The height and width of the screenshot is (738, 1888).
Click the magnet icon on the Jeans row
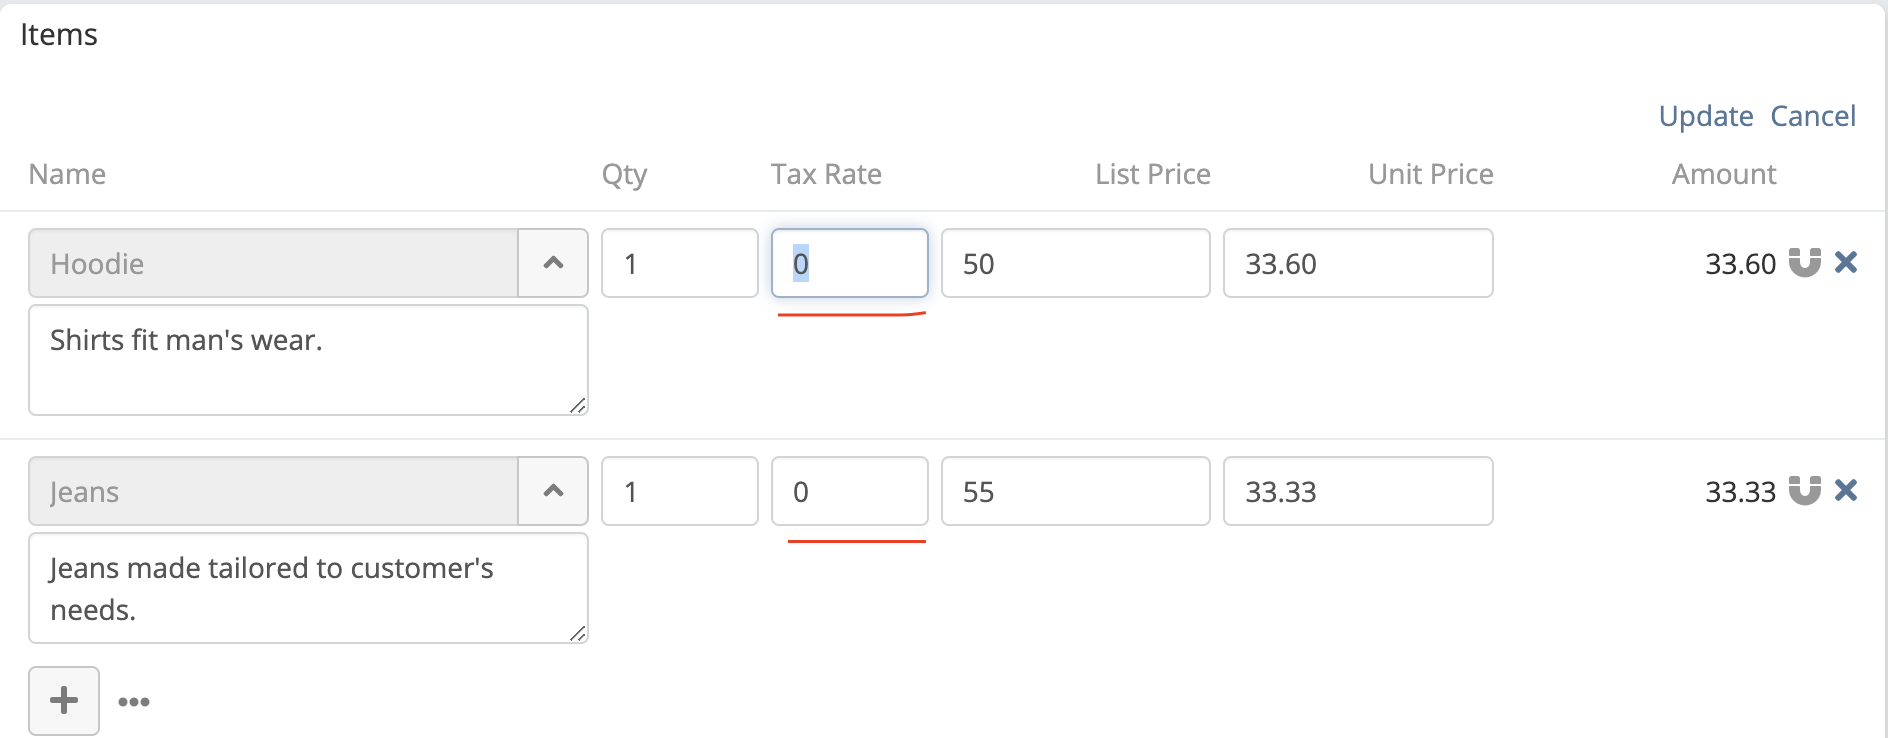[x=1804, y=491]
